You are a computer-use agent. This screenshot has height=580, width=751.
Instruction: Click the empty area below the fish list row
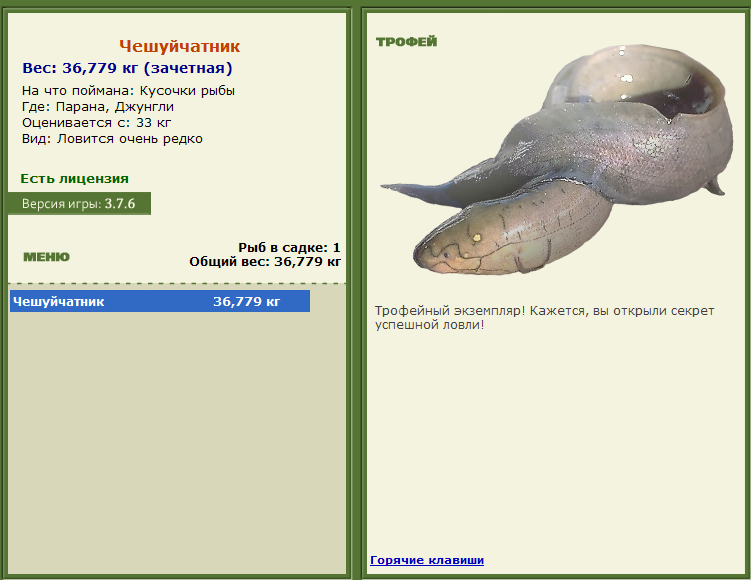click(177, 440)
